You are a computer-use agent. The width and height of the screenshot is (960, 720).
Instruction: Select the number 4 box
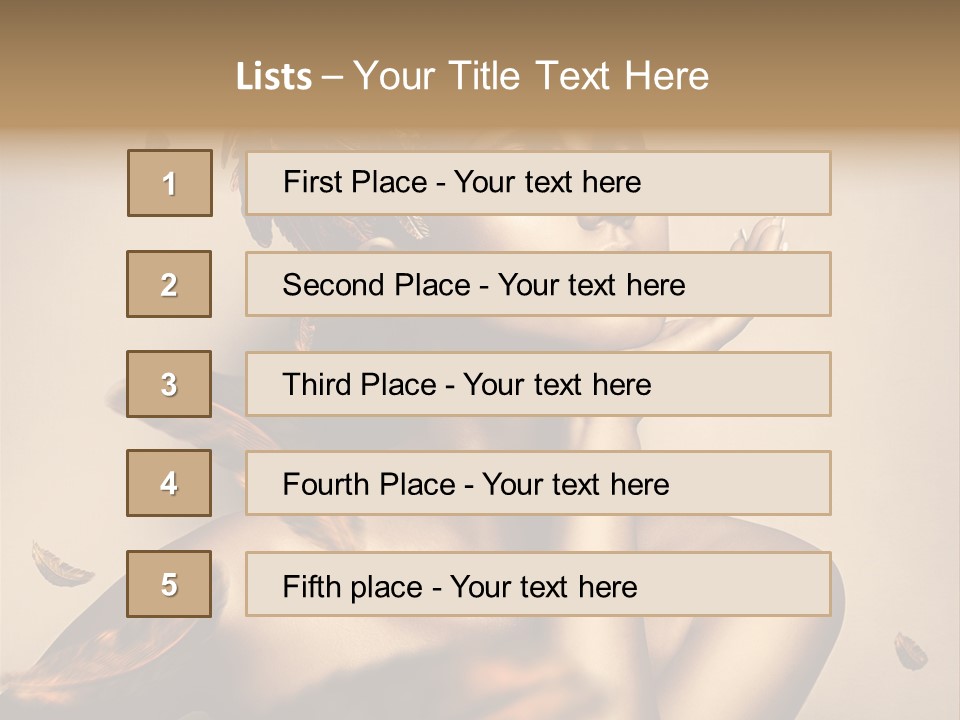click(x=169, y=483)
